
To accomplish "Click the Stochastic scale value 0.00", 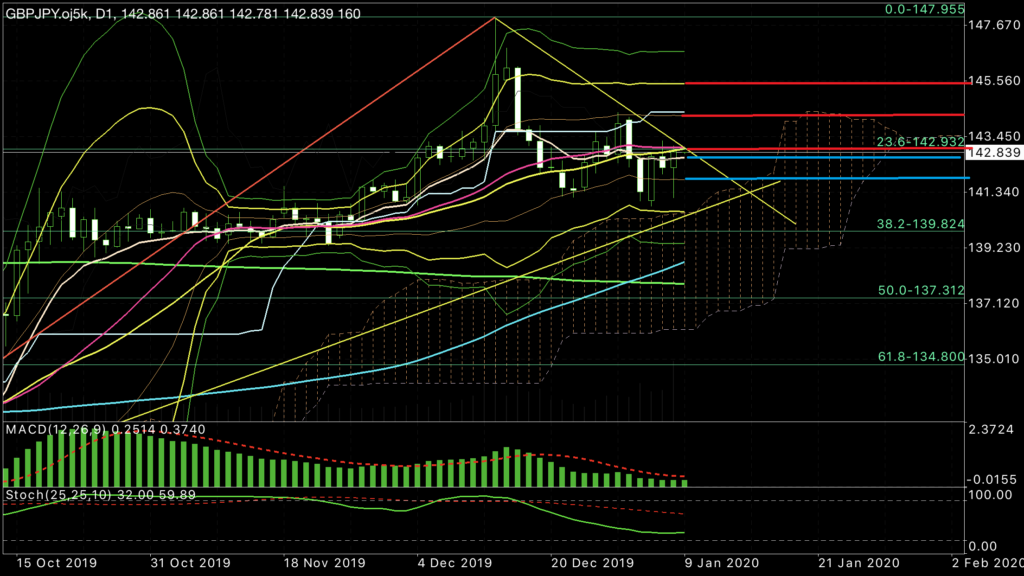I will coord(983,546).
